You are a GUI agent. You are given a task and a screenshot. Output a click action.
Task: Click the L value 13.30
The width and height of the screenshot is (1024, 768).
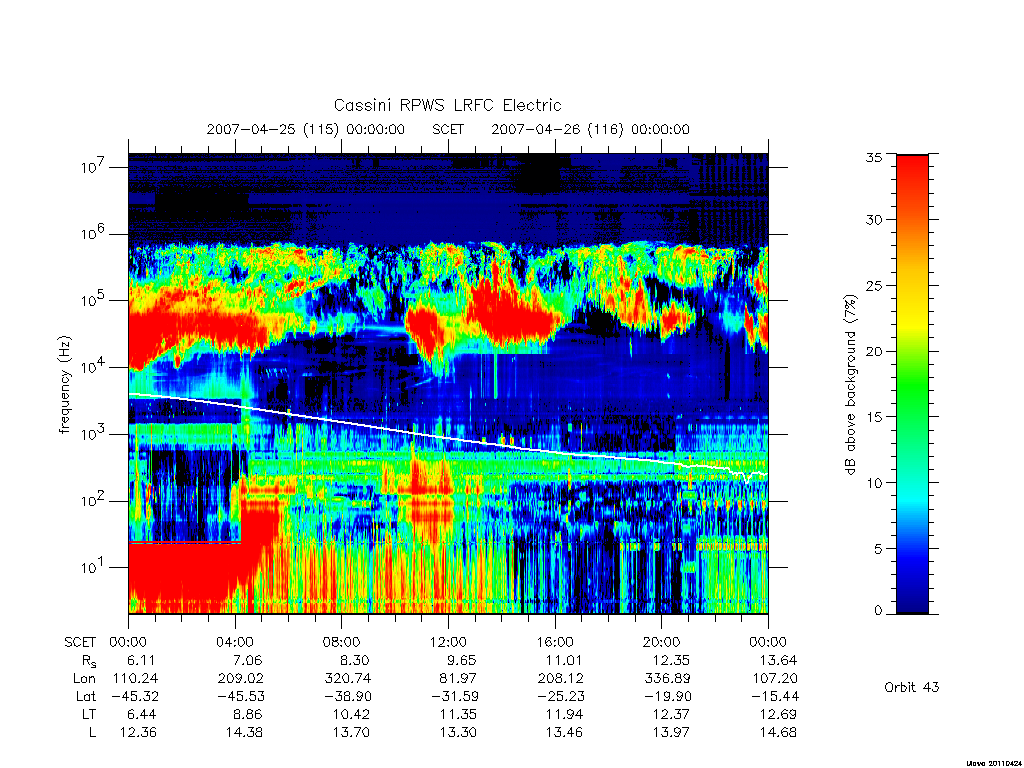coord(458,733)
